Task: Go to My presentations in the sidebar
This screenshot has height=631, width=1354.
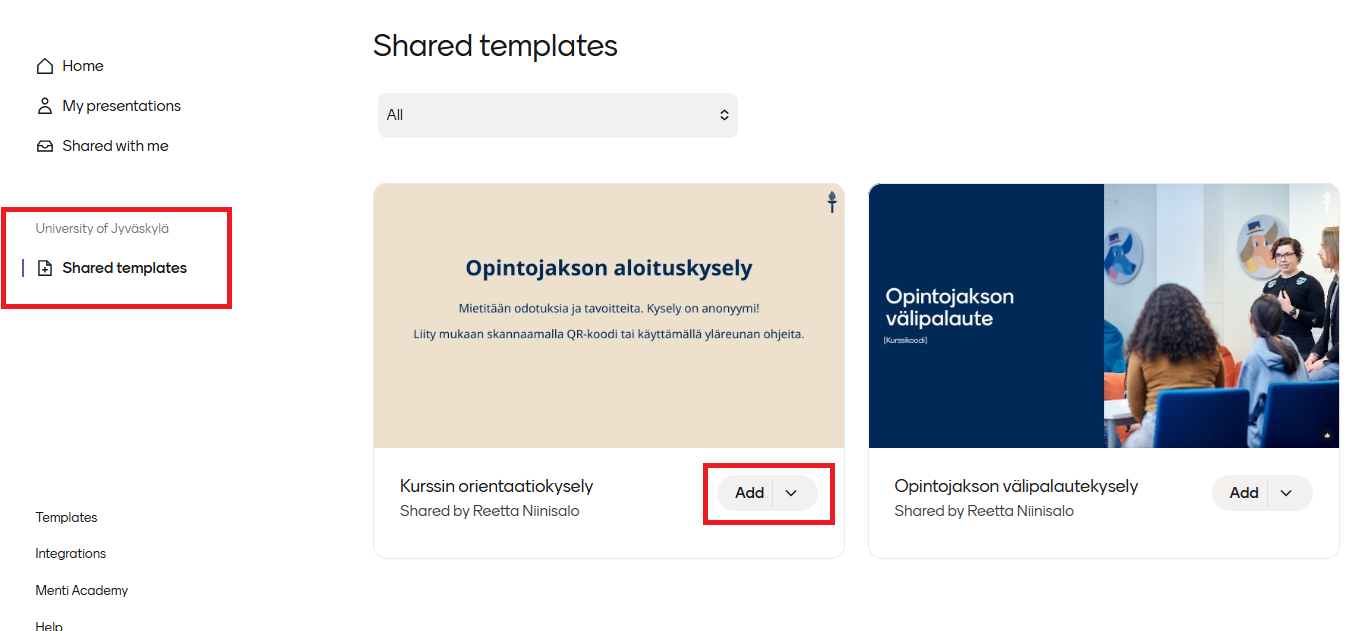Action: pos(121,106)
